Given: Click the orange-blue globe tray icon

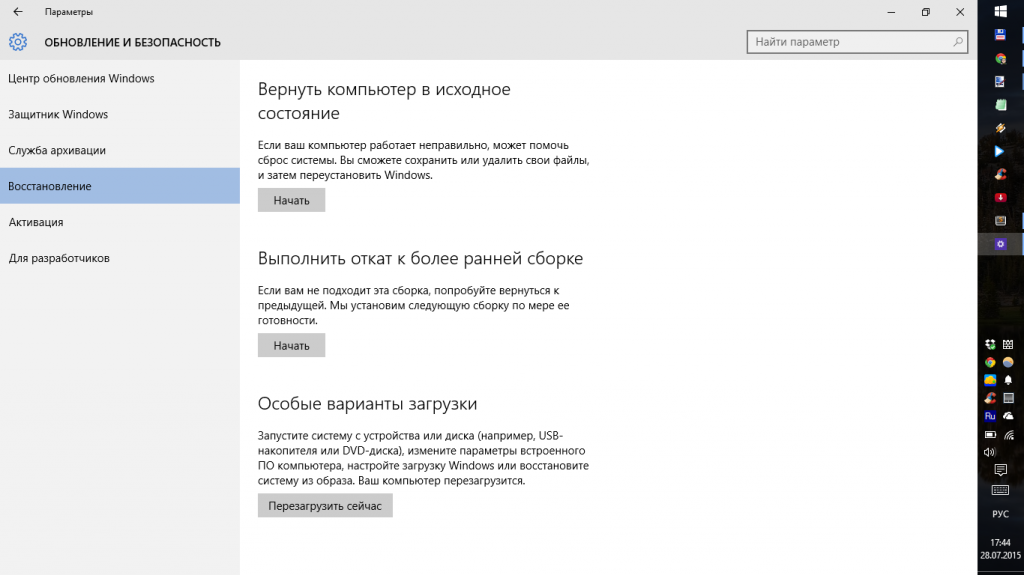Looking at the screenshot, I should coord(1008,362).
